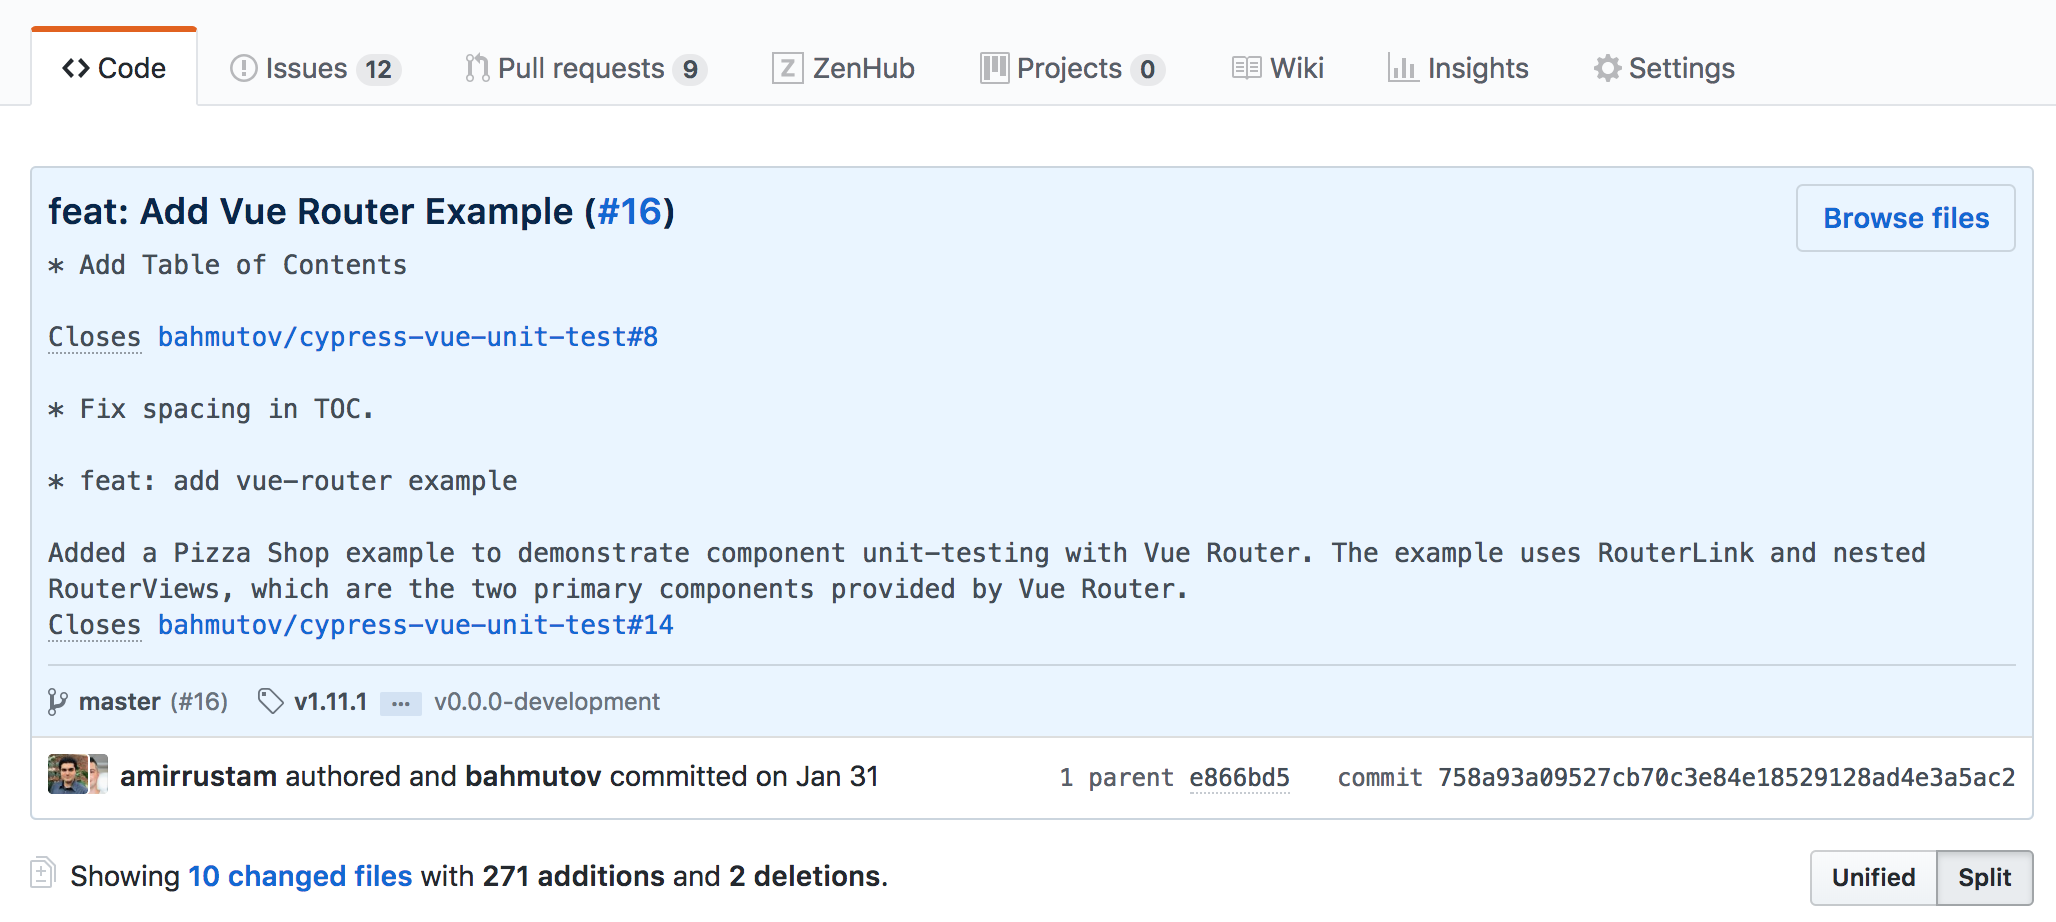2056x922 pixels.
Task: Click the Settings gear icon
Action: [x=1608, y=68]
